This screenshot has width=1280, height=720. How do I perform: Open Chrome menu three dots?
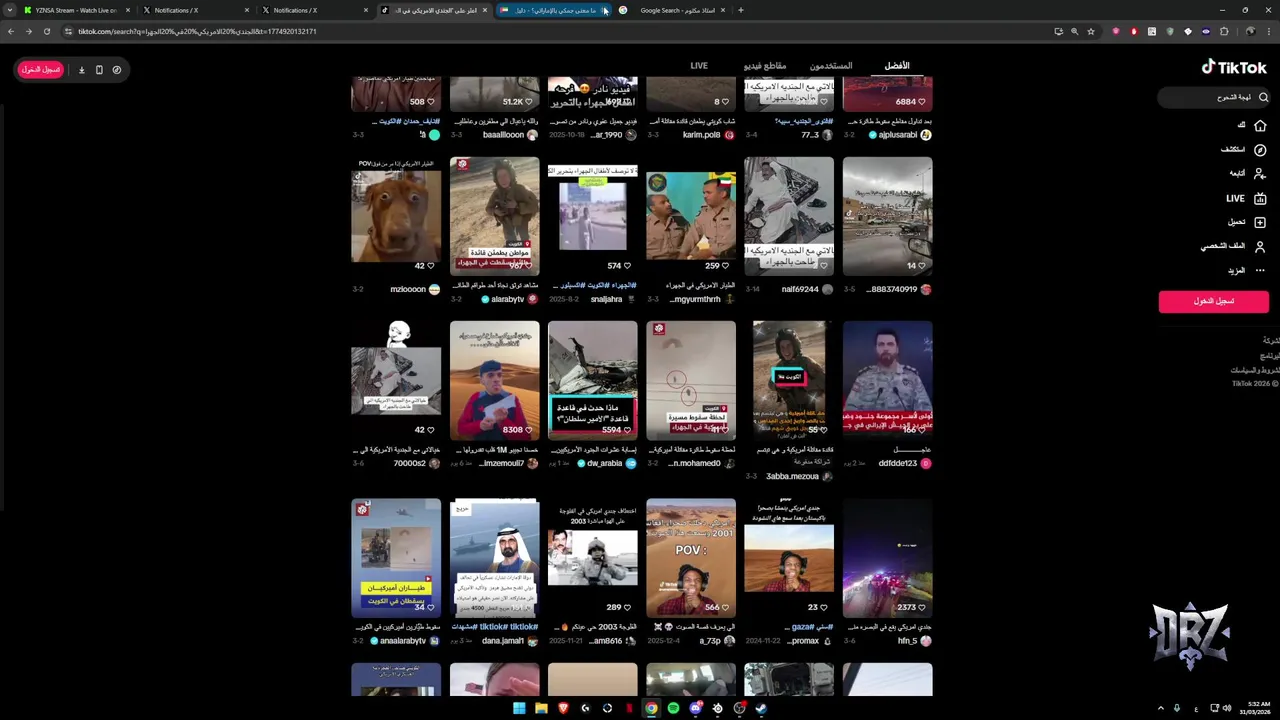click(x=1268, y=31)
